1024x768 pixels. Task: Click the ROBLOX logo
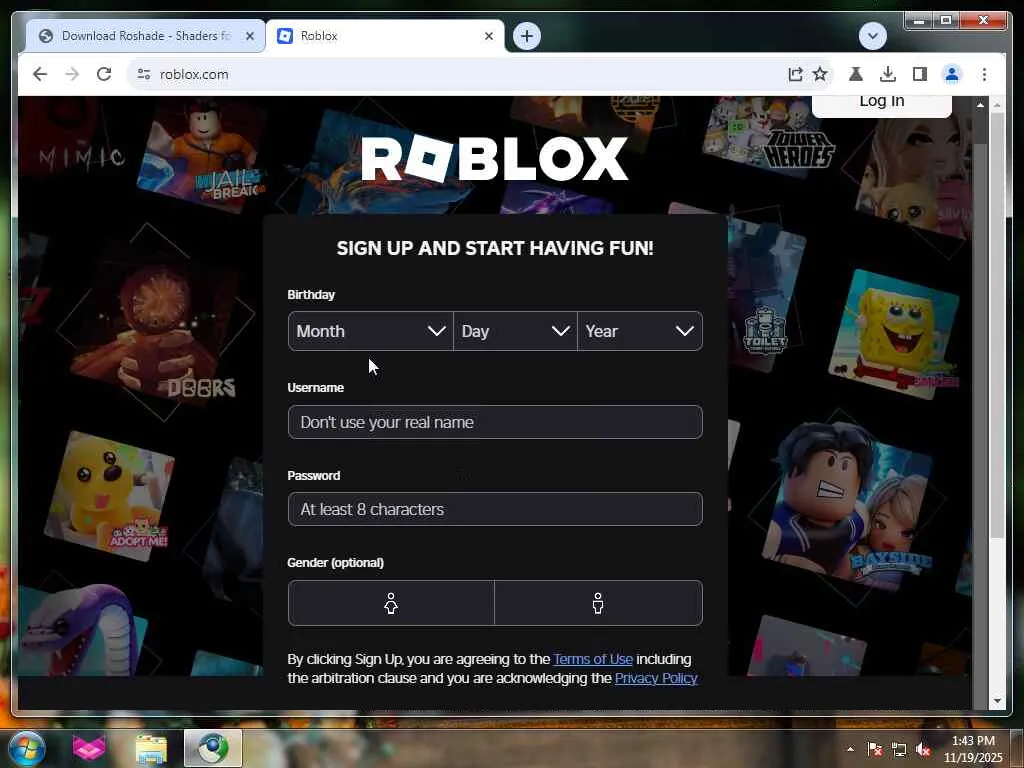pyautogui.click(x=494, y=159)
